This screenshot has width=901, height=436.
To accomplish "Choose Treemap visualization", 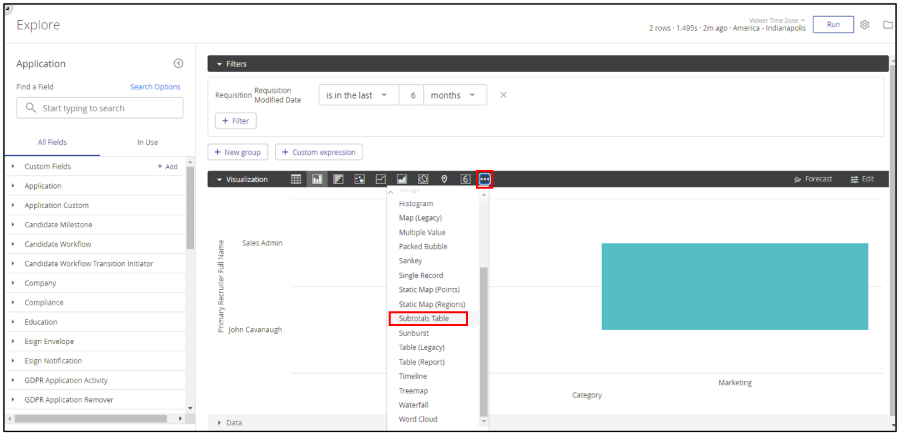I will click(x=414, y=391).
